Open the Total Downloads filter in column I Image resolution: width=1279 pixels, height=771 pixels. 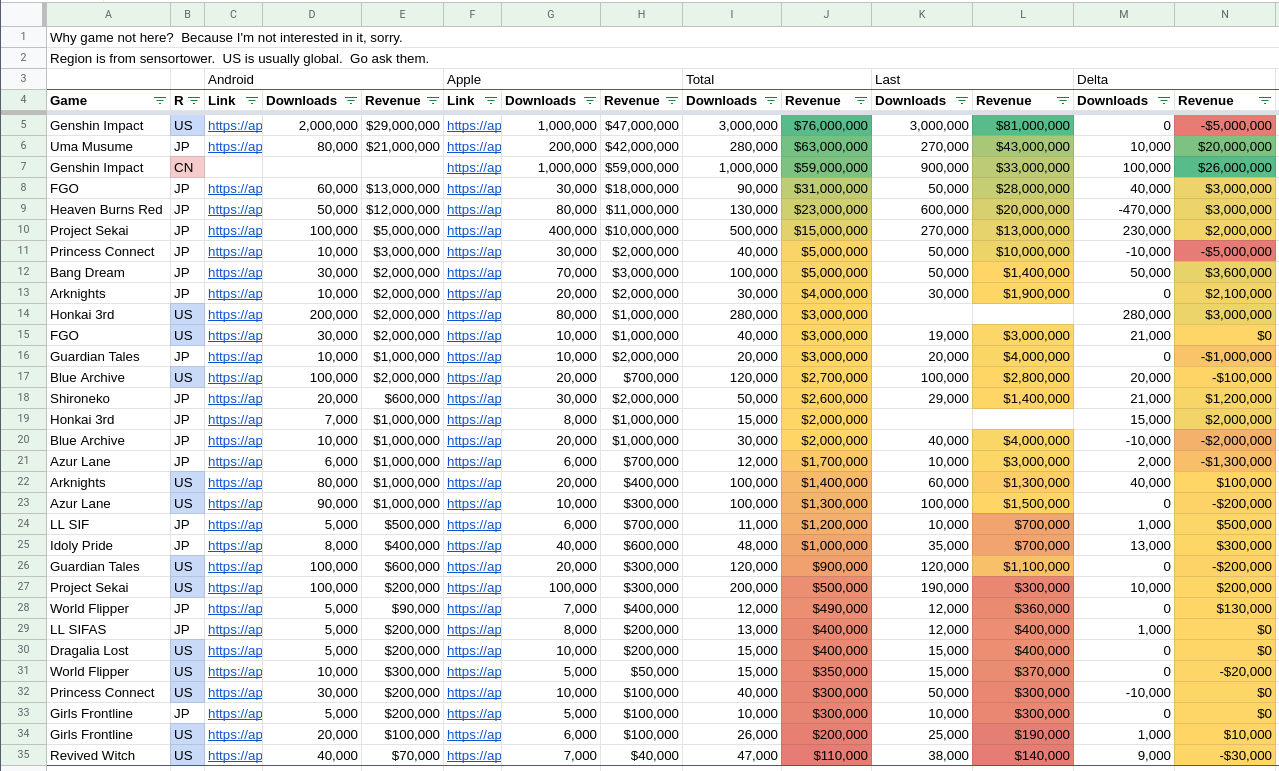coord(771,101)
